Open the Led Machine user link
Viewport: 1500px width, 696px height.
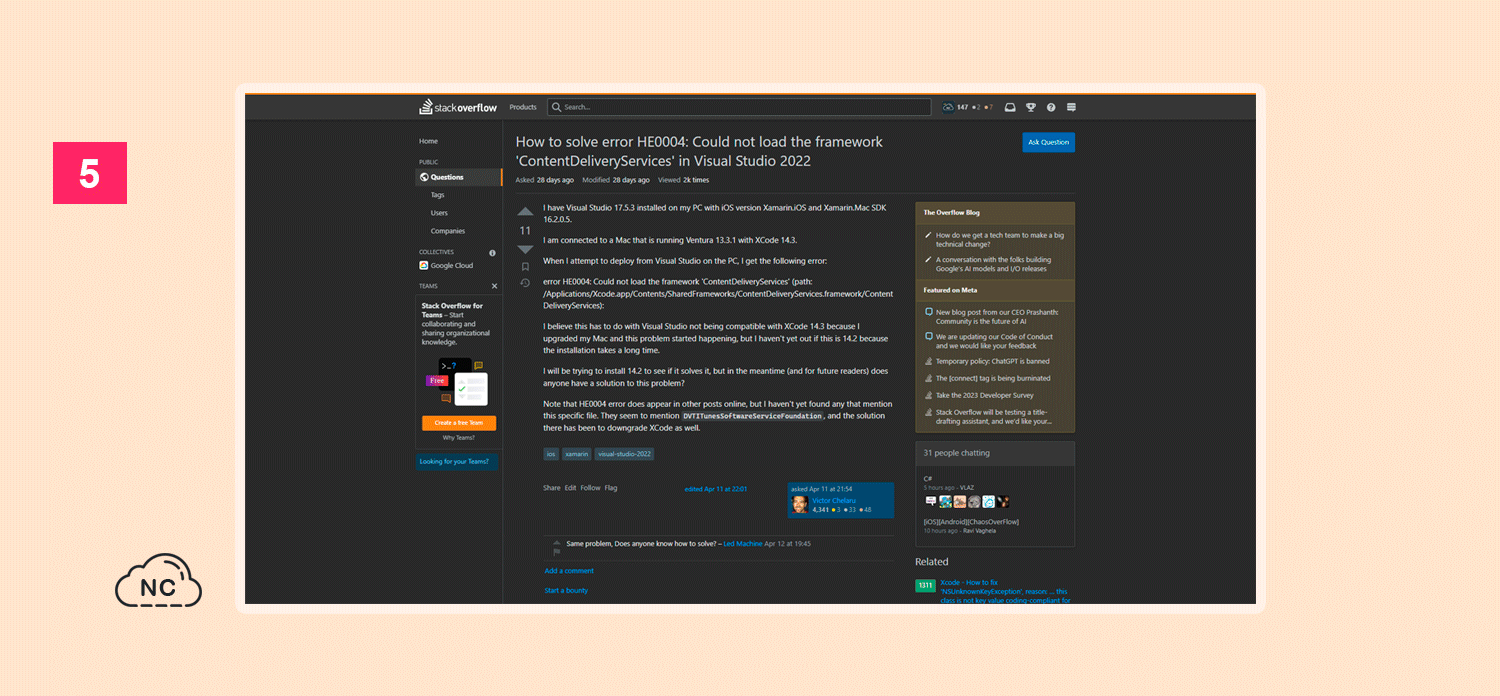tap(743, 544)
